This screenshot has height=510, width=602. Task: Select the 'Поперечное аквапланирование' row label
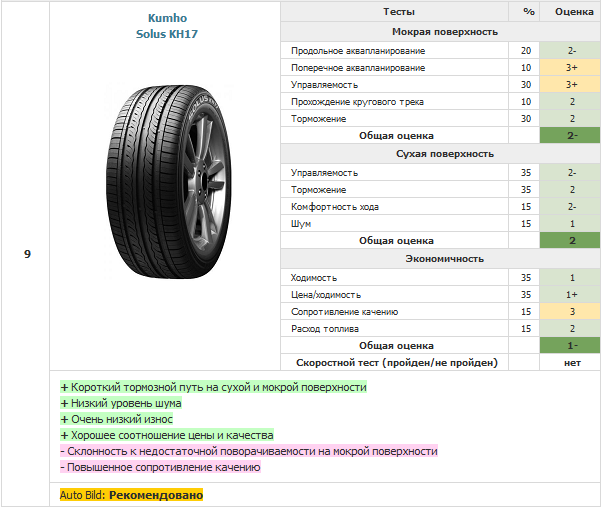(358, 68)
